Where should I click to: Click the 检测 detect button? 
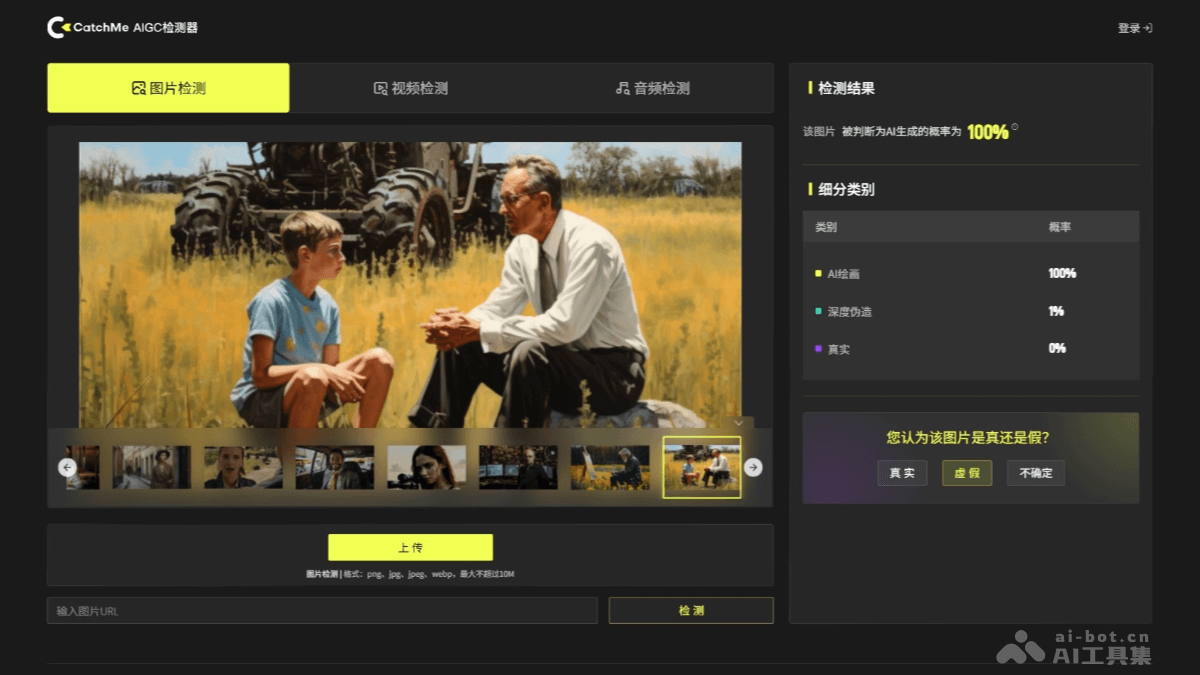point(689,610)
